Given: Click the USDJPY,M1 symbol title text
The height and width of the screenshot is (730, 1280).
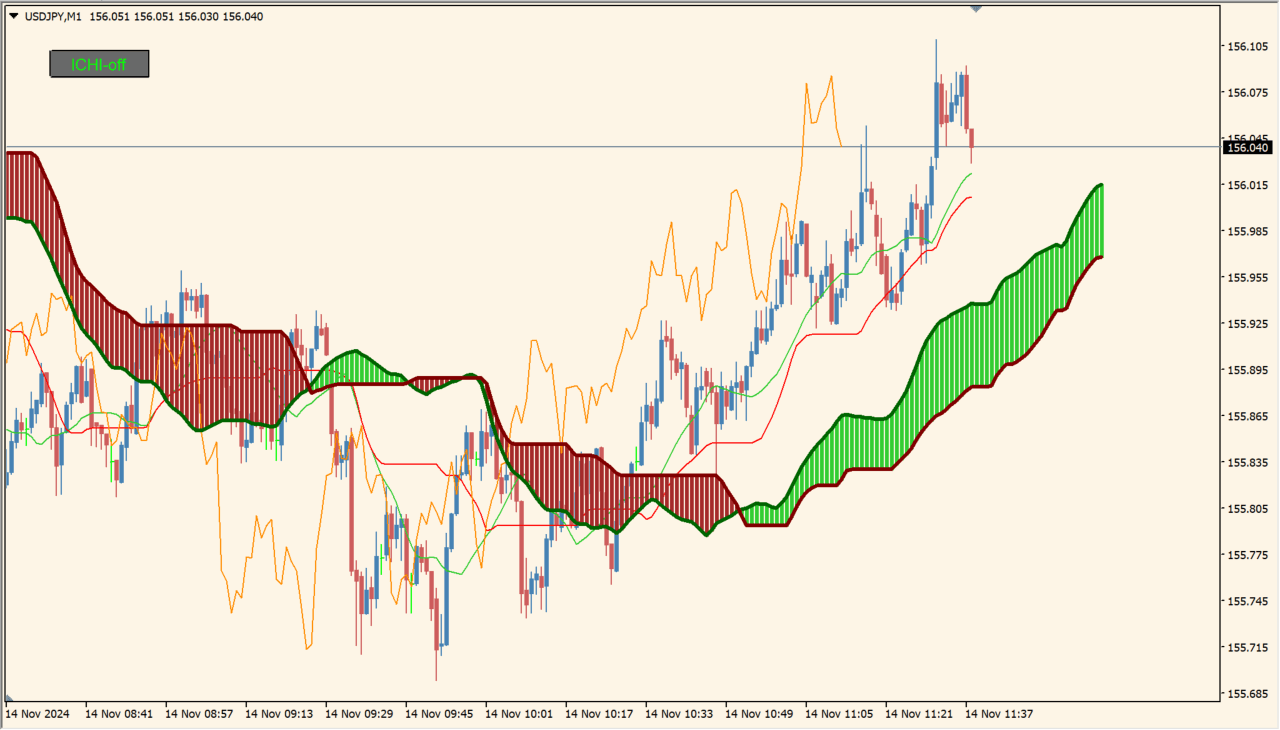Looking at the screenshot, I should pyautogui.click(x=53, y=16).
